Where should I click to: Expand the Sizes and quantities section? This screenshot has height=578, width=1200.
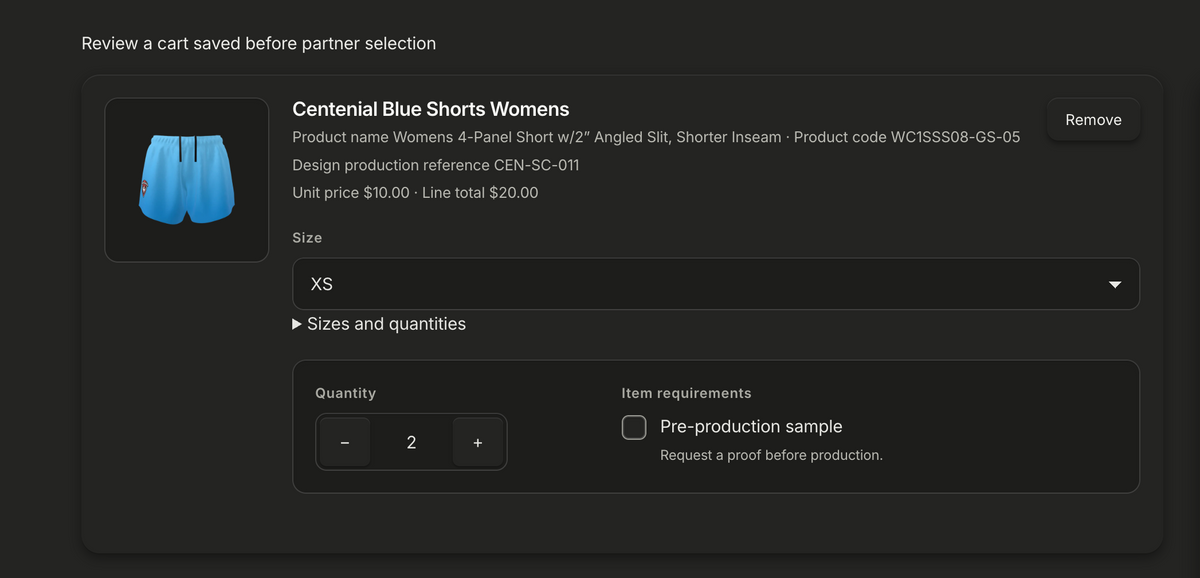pyautogui.click(x=379, y=324)
